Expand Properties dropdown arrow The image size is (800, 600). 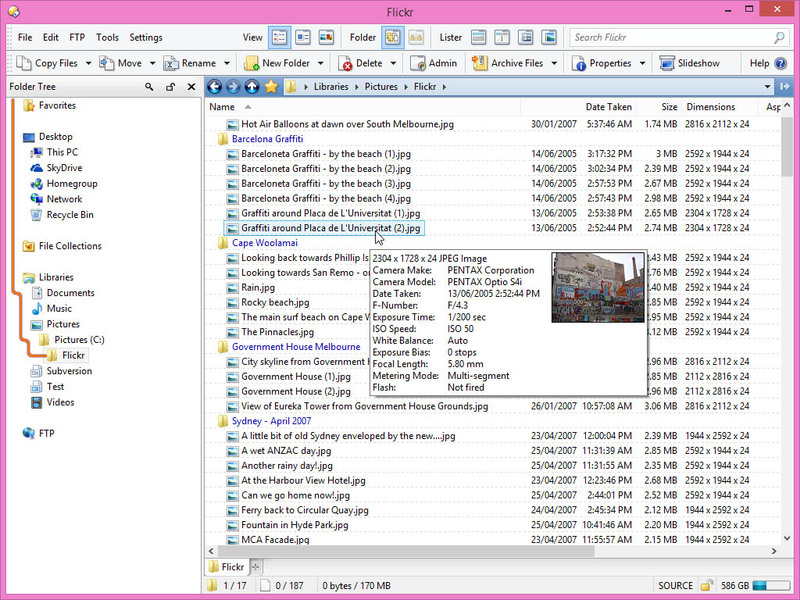click(x=642, y=63)
